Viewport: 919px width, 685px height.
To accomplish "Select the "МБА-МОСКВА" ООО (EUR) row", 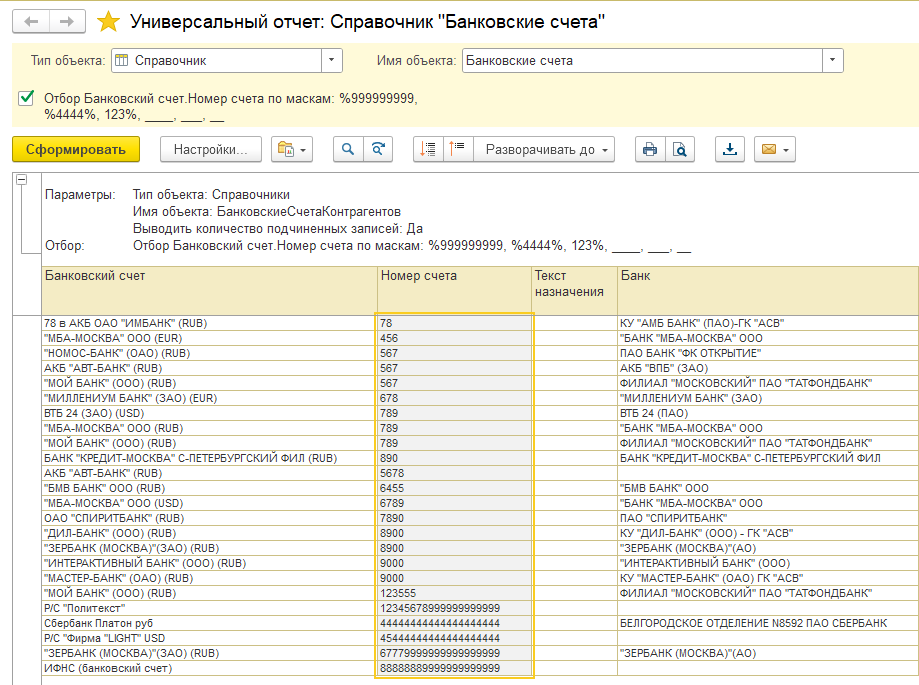I will click(209, 338).
